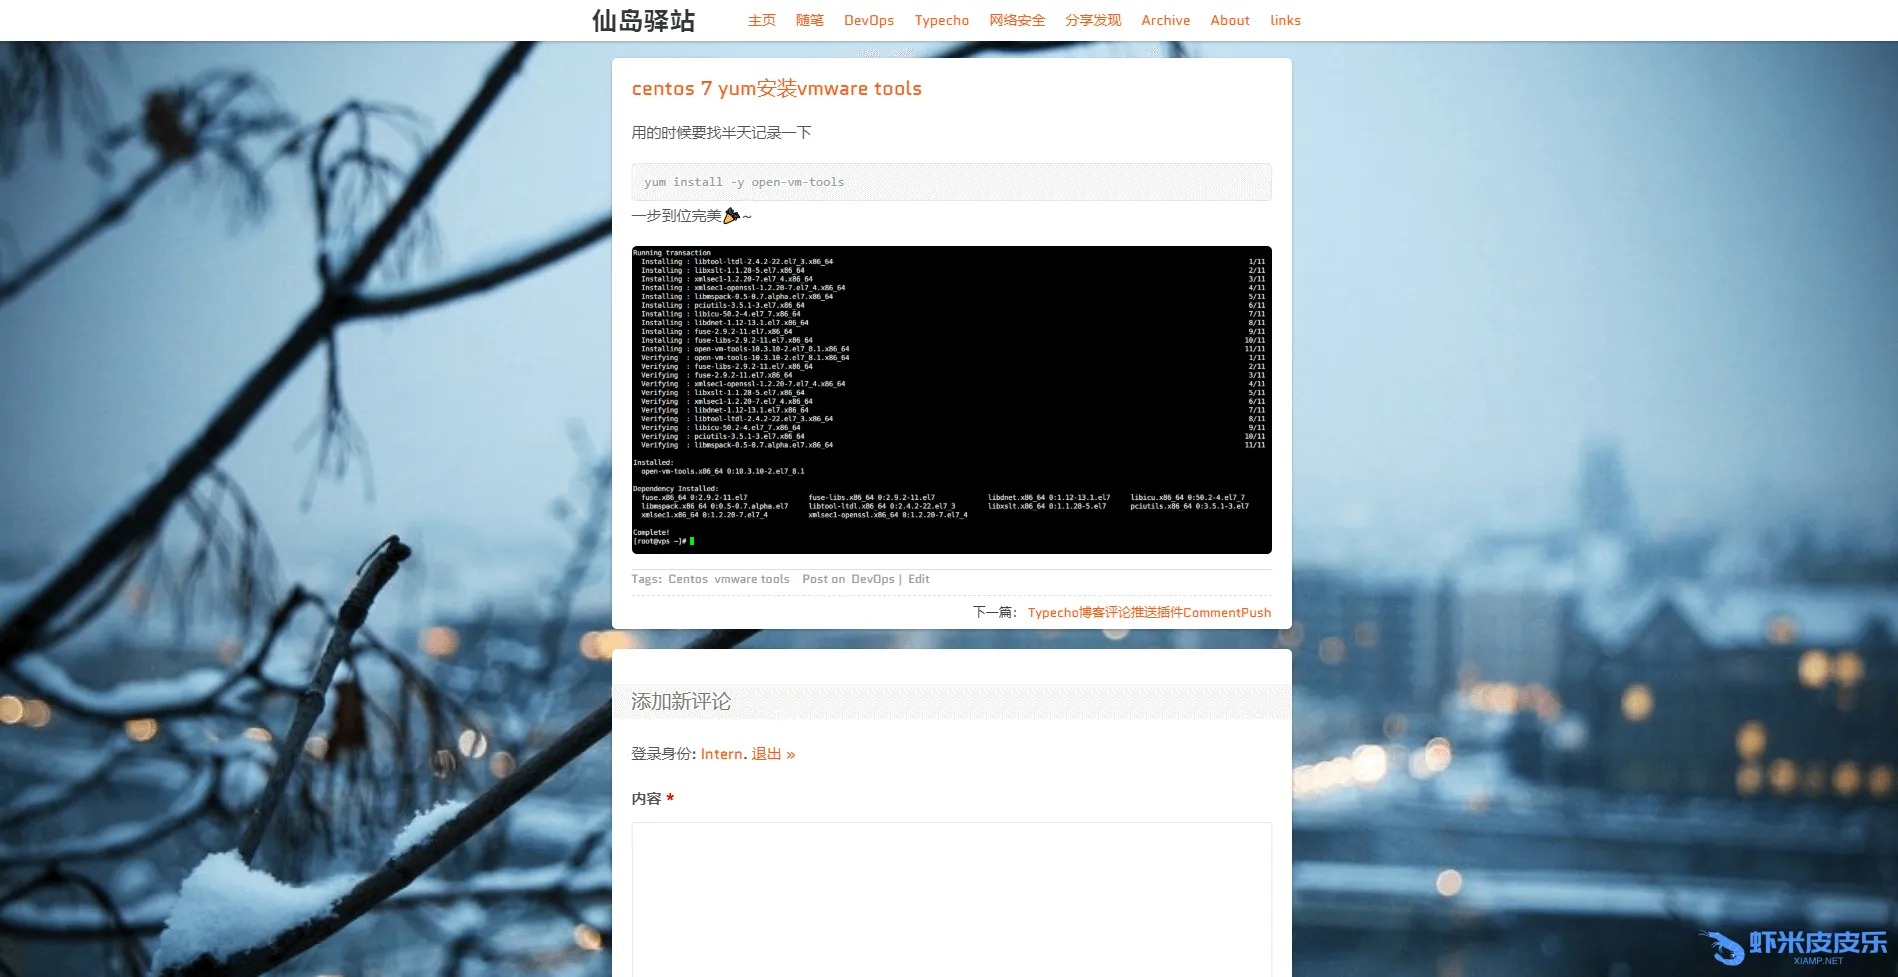Viewport: 1898px width, 977px height.
Task: Open the 网络安全 menu item
Action: tap(1017, 20)
